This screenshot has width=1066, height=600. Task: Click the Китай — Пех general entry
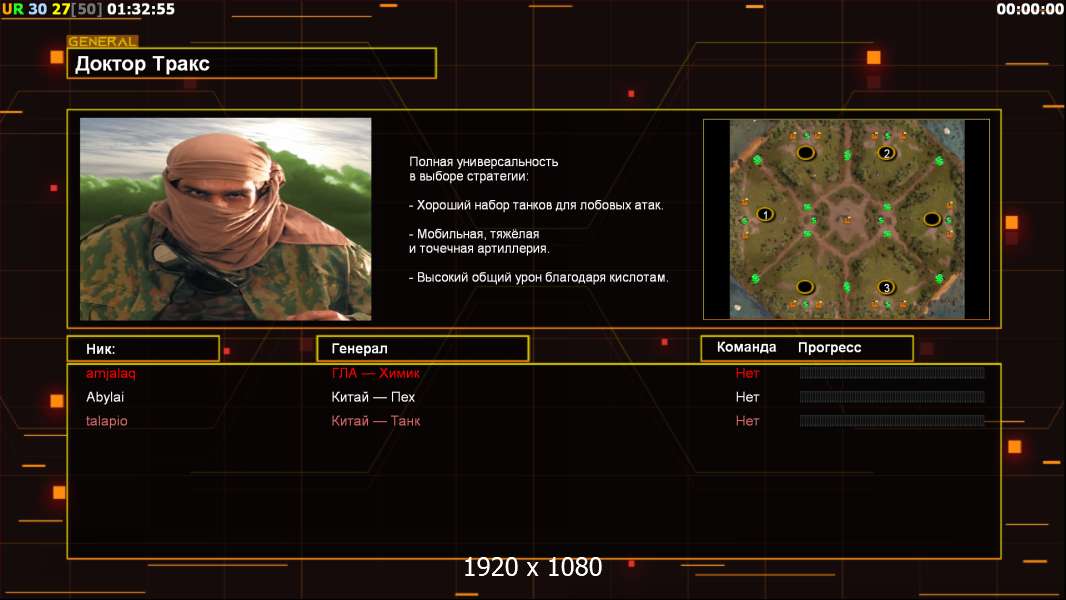pos(373,397)
